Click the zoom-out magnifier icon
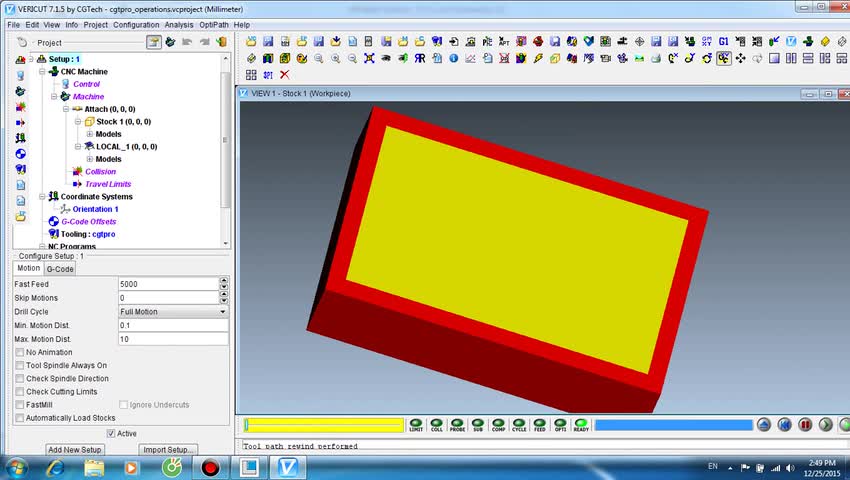 (x=352, y=58)
